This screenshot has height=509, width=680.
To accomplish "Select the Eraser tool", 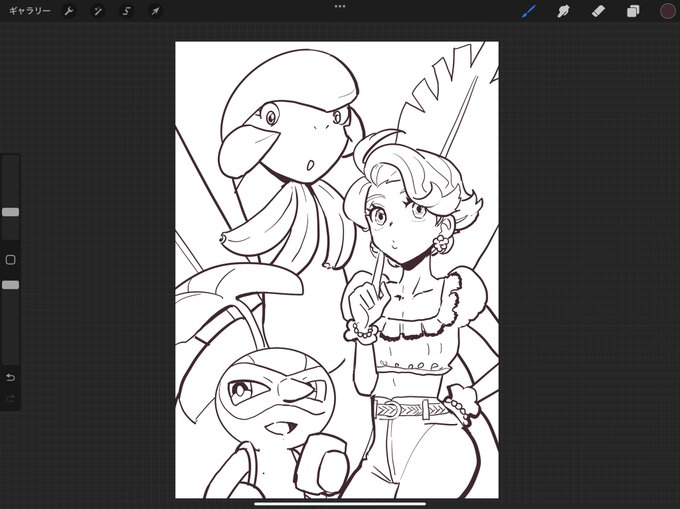I will pos(598,11).
